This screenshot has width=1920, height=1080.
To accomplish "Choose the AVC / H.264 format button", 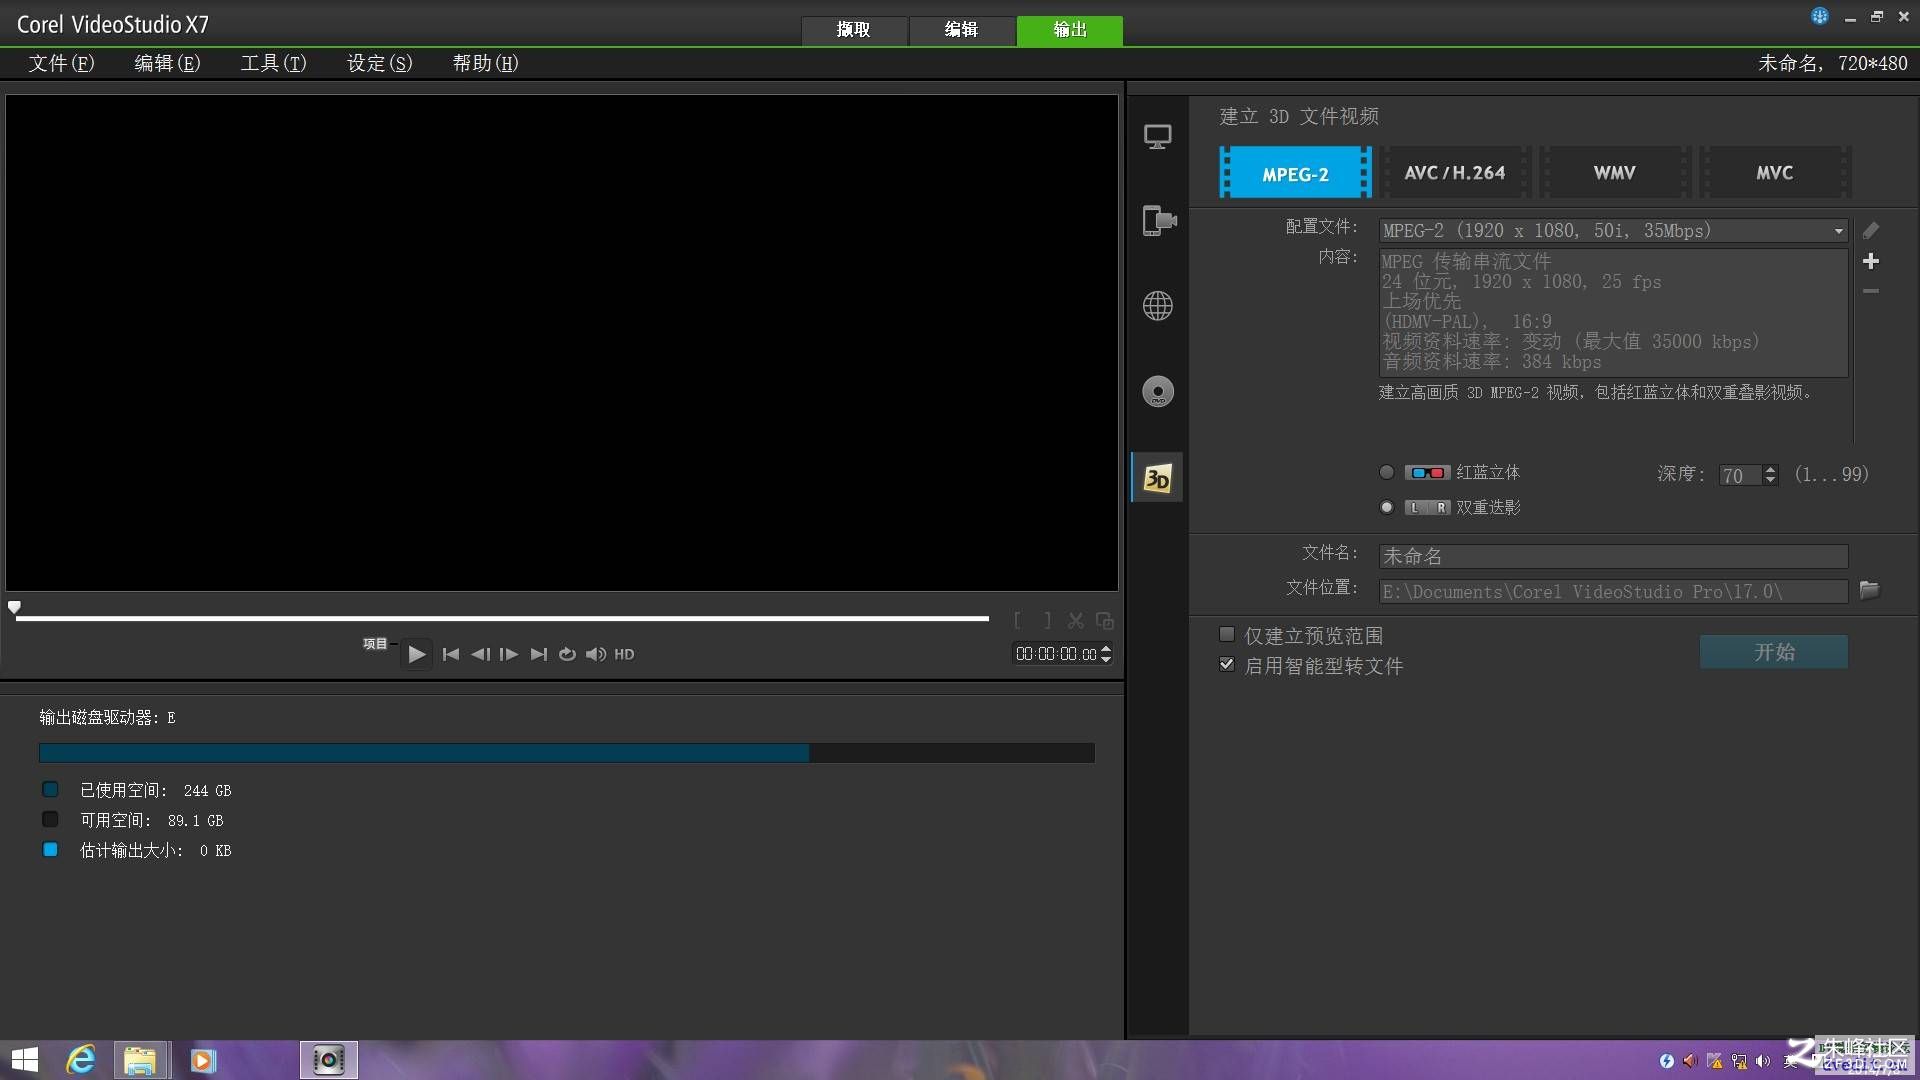I will click(x=1455, y=173).
